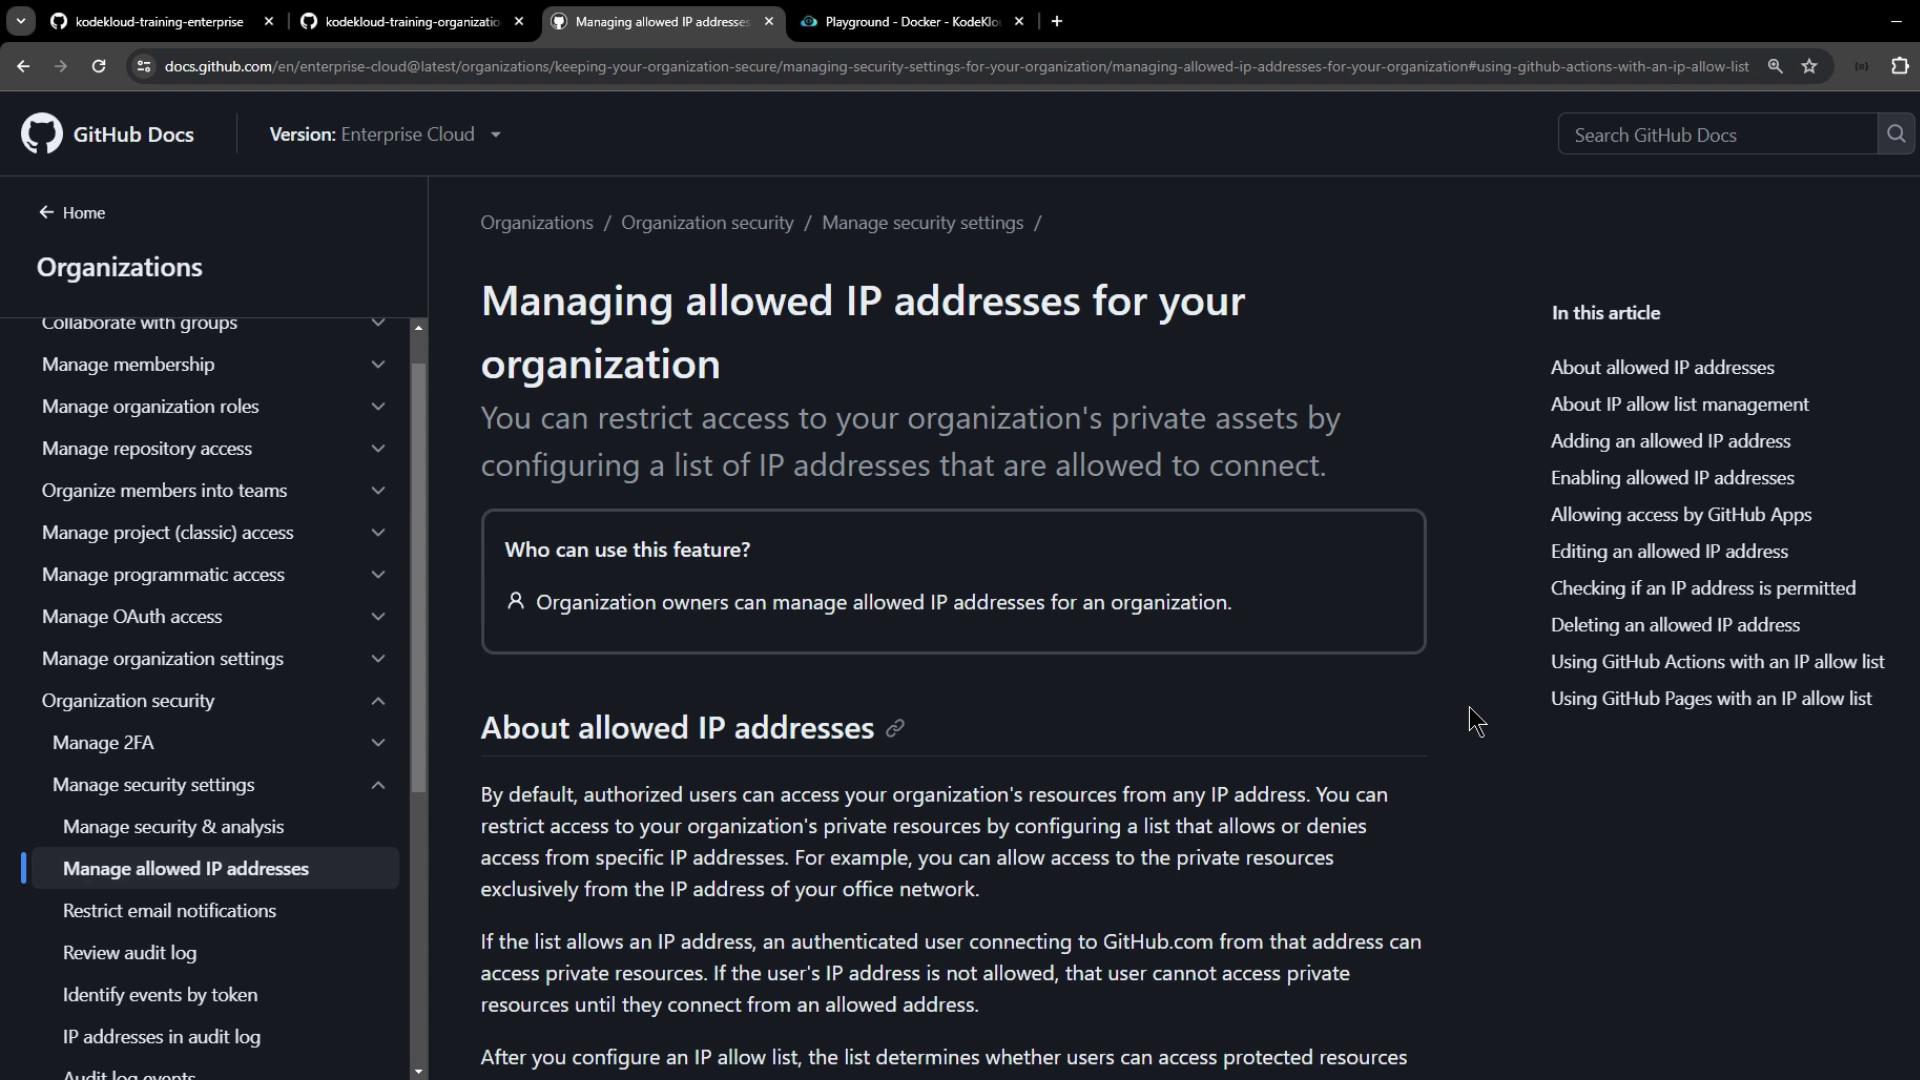This screenshot has width=1920, height=1080.
Task: Click into Search GitHub Docs field
Action: [x=1716, y=135]
